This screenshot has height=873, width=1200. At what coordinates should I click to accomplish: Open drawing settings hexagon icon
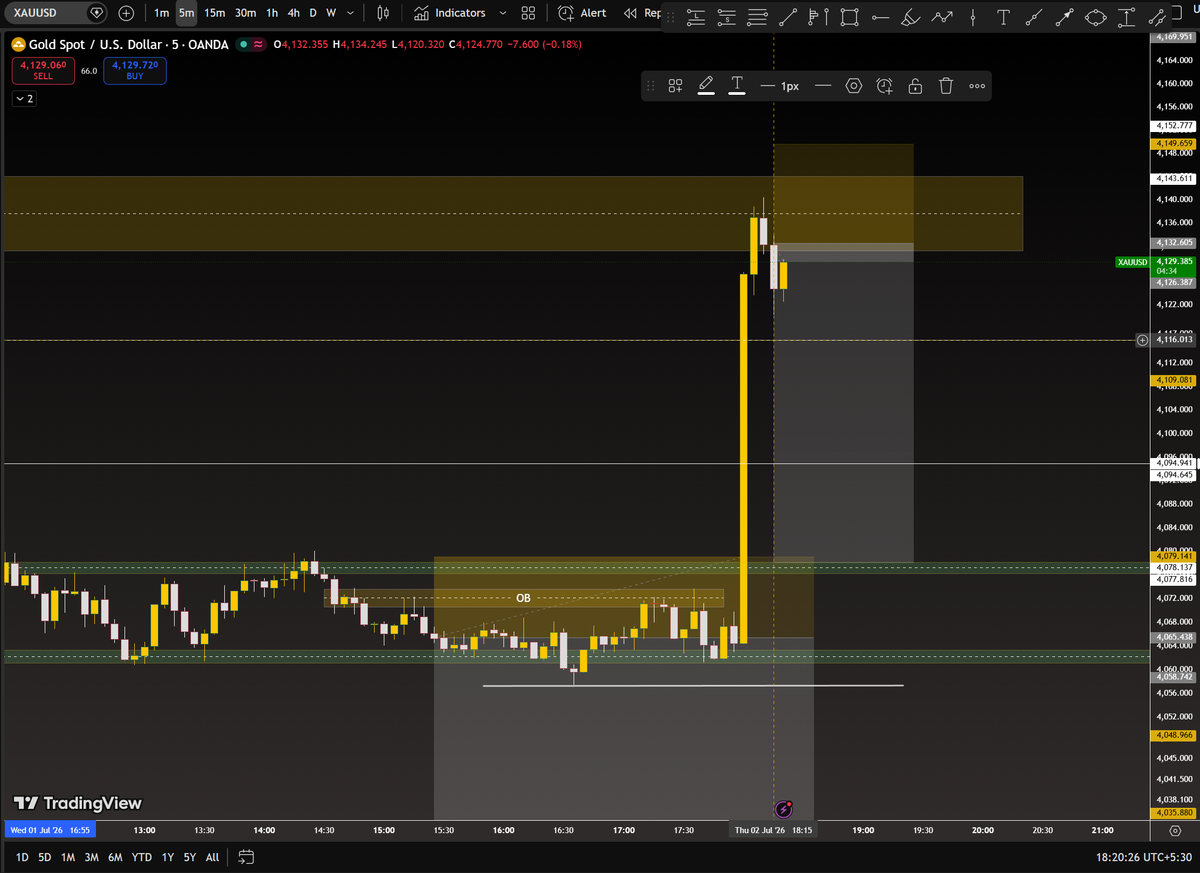pyautogui.click(x=854, y=86)
